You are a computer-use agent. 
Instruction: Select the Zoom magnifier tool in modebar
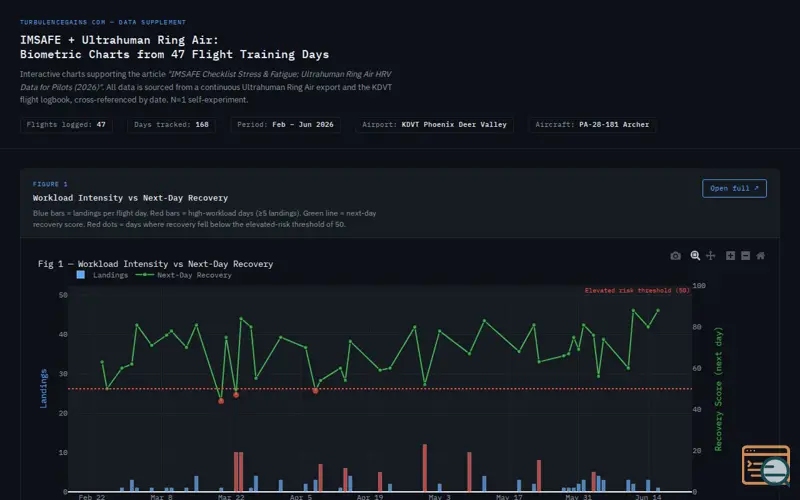click(695, 256)
